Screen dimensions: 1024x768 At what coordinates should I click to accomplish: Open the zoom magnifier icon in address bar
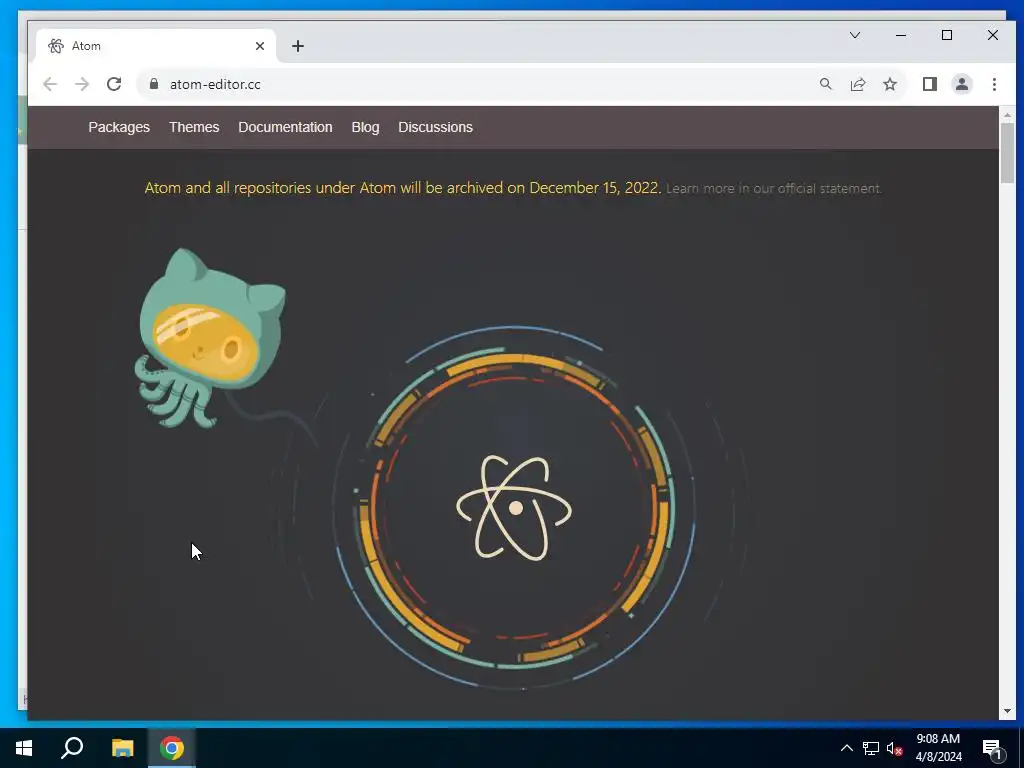825,84
